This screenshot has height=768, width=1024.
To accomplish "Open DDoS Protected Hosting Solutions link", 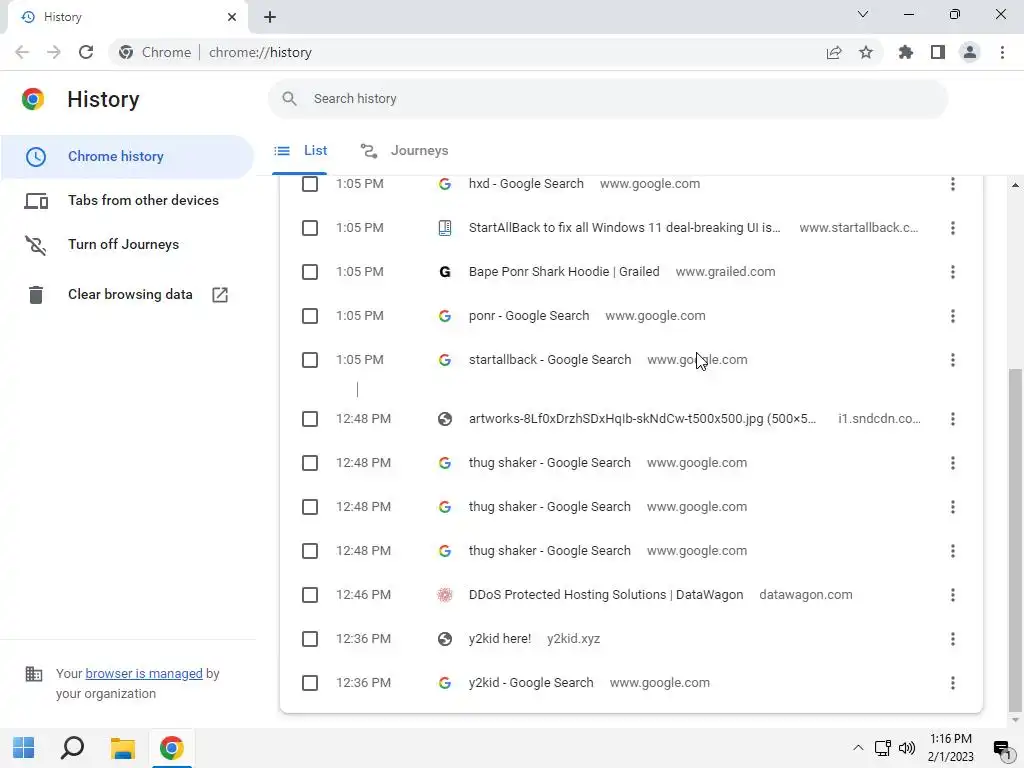I will pyautogui.click(x=606, y=595).
